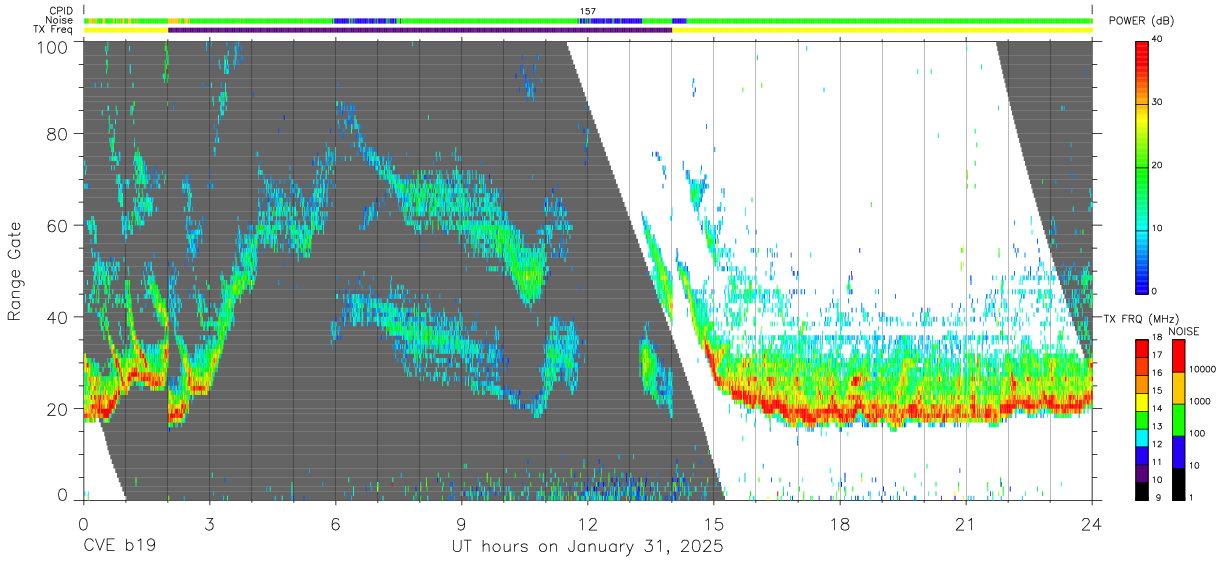Click the 10000 tick on the NOISE colorbar
1228x567 pixels.
pos(1201,369)
